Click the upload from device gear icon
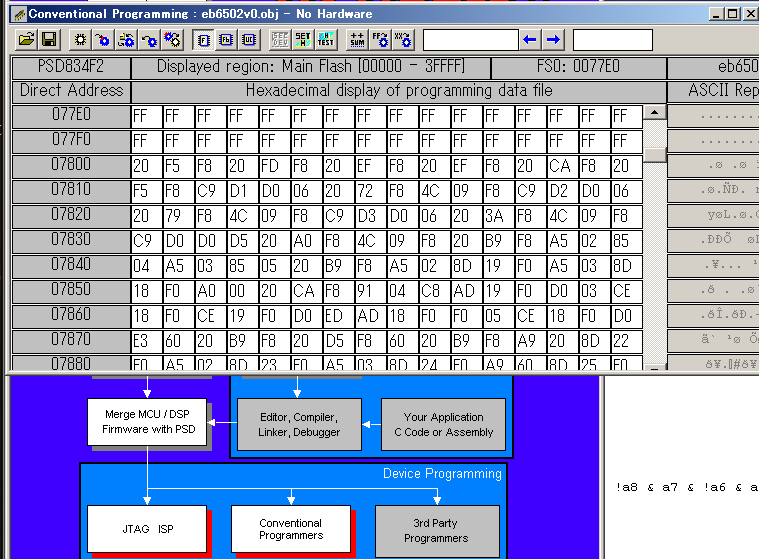The image size is (759, 559). pos(149,40)
